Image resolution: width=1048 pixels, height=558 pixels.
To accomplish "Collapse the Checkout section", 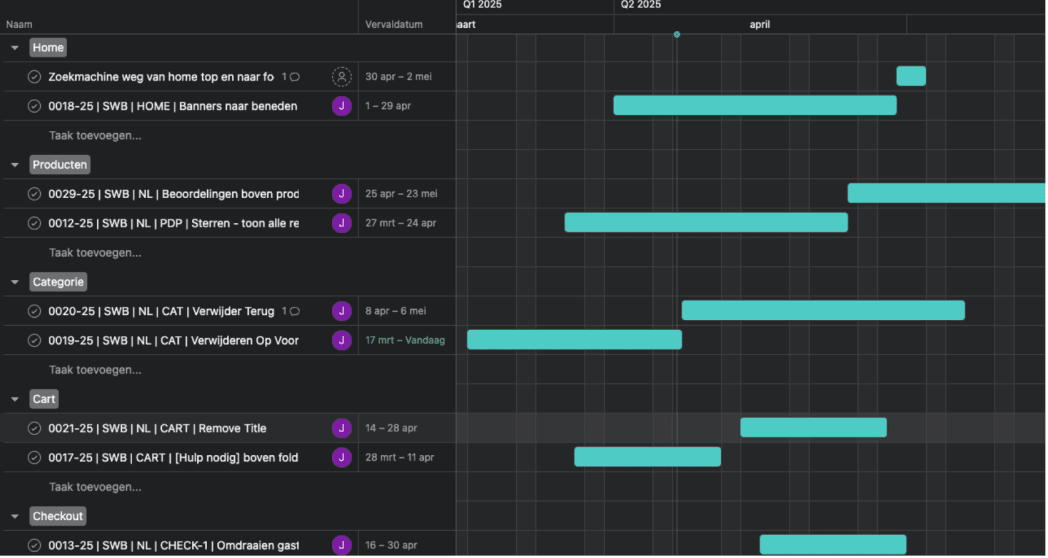I will [15, 516].
